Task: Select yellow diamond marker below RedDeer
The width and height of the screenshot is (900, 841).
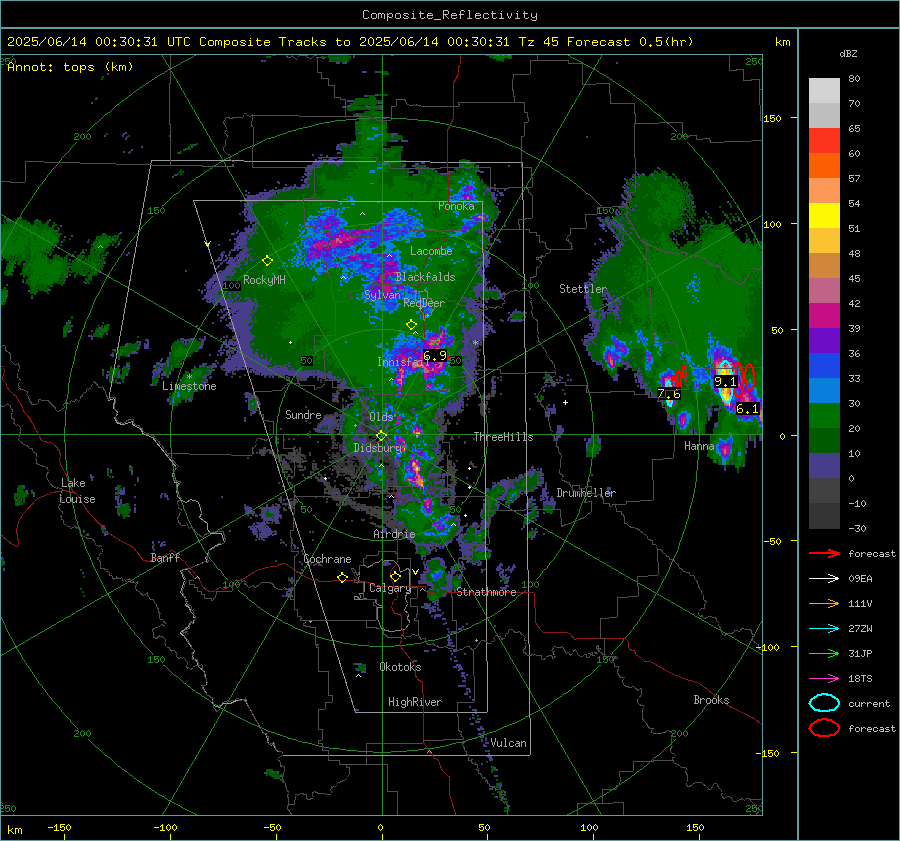Action: 412,324
